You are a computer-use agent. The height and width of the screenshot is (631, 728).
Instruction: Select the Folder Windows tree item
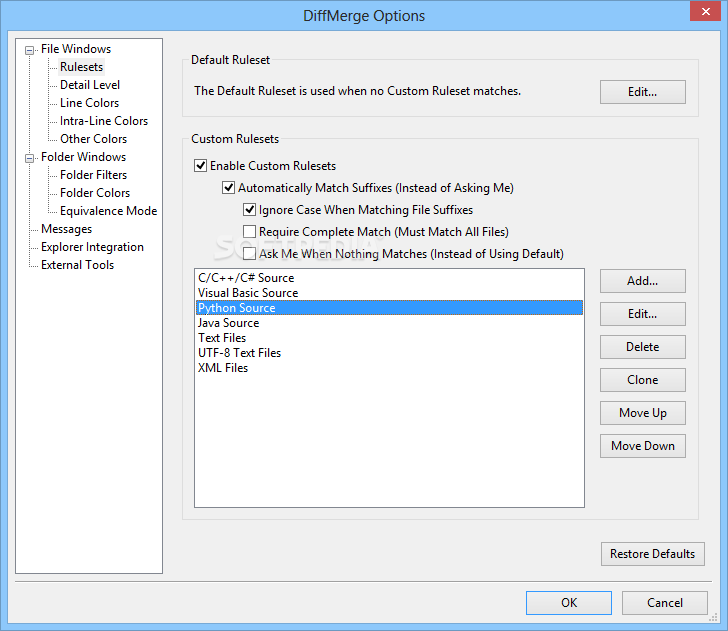coord(83,157)
